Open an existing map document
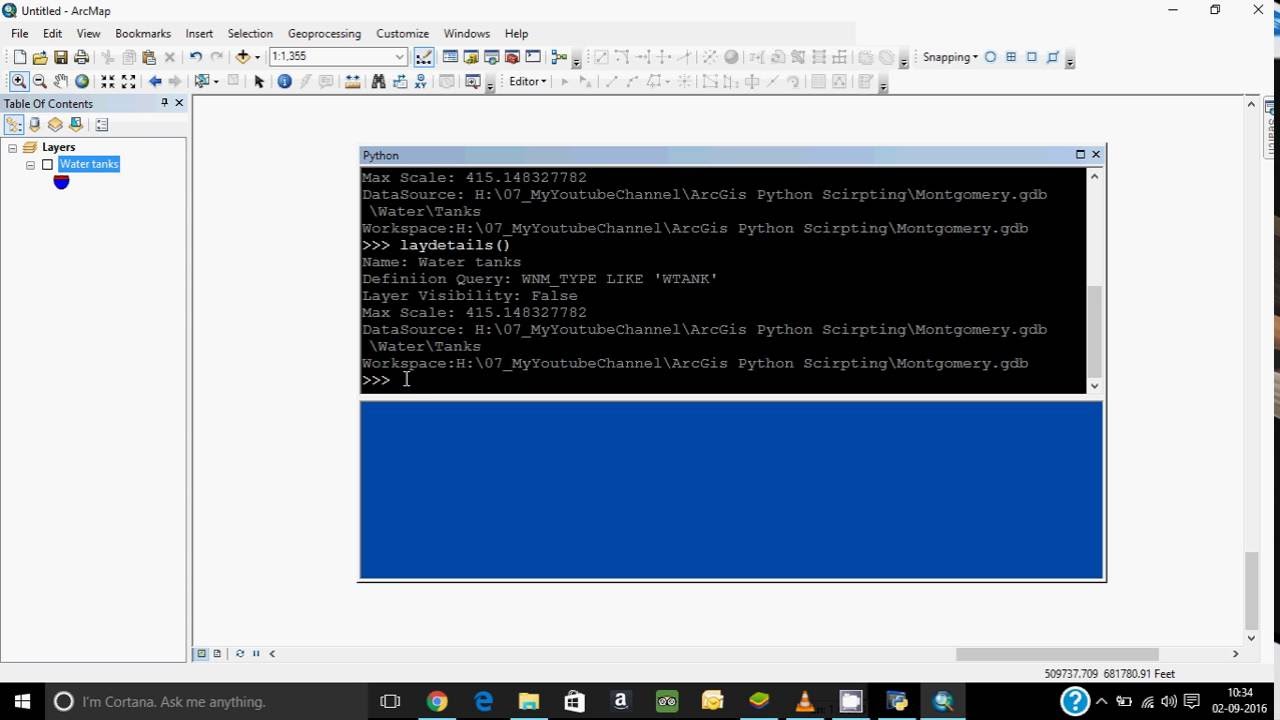Screen dimensions: 1280x720 [x=40, y=57]
